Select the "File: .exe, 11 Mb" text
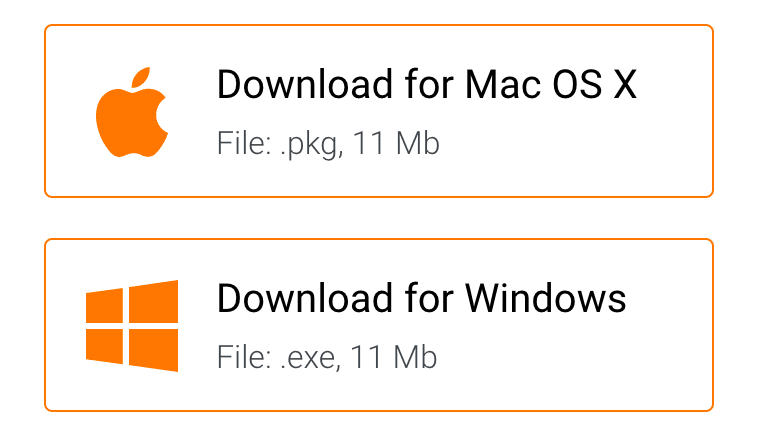 click(327, 357)
